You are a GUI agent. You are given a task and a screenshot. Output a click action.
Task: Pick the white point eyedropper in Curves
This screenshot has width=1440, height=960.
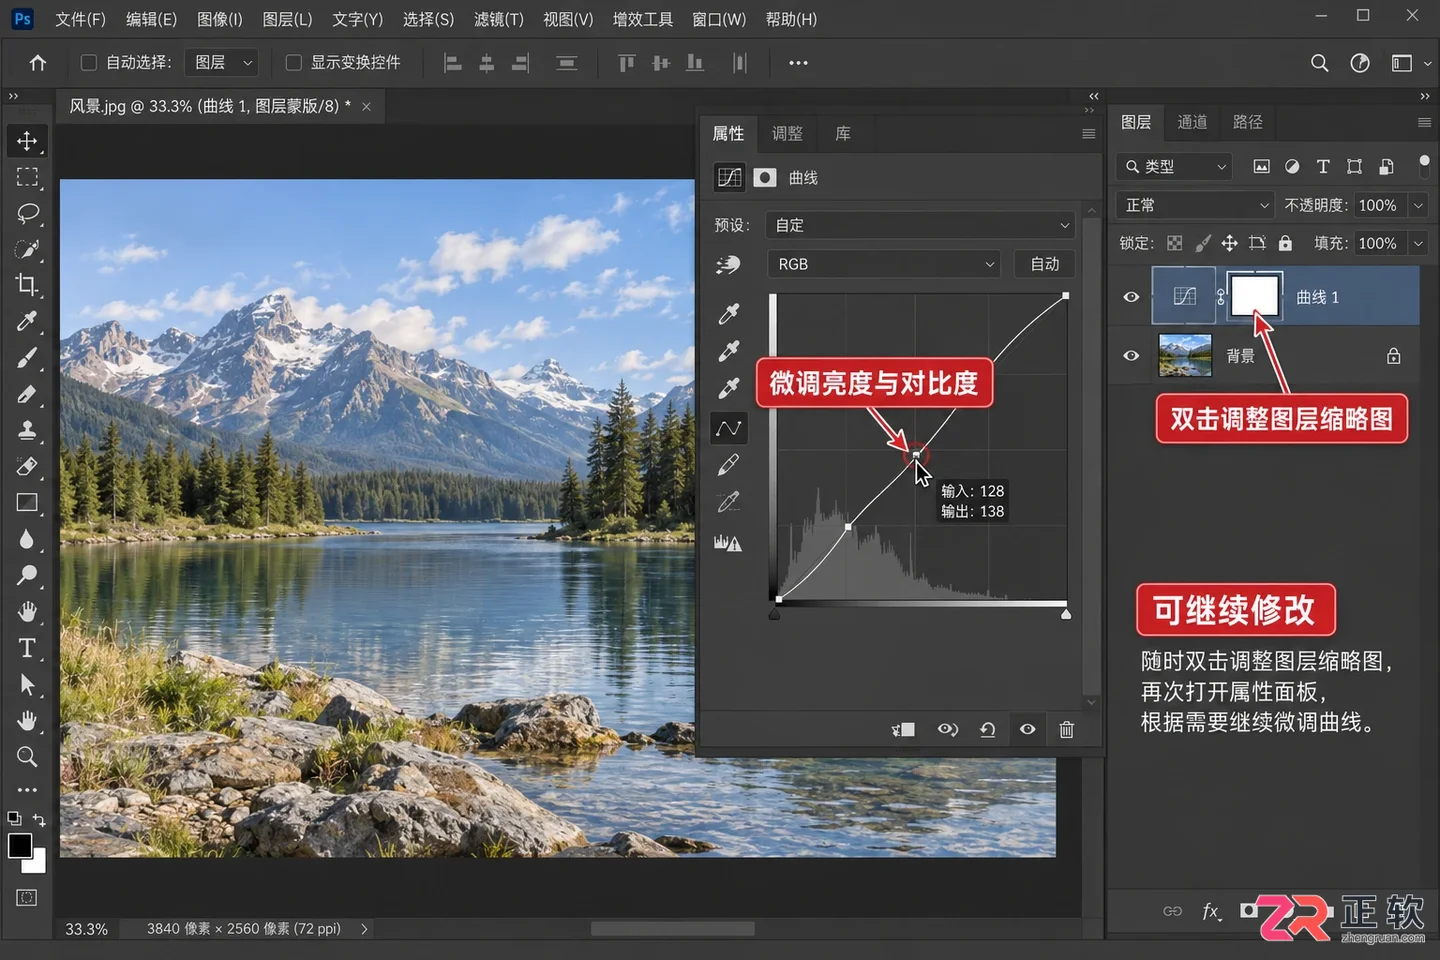[729, 388]
